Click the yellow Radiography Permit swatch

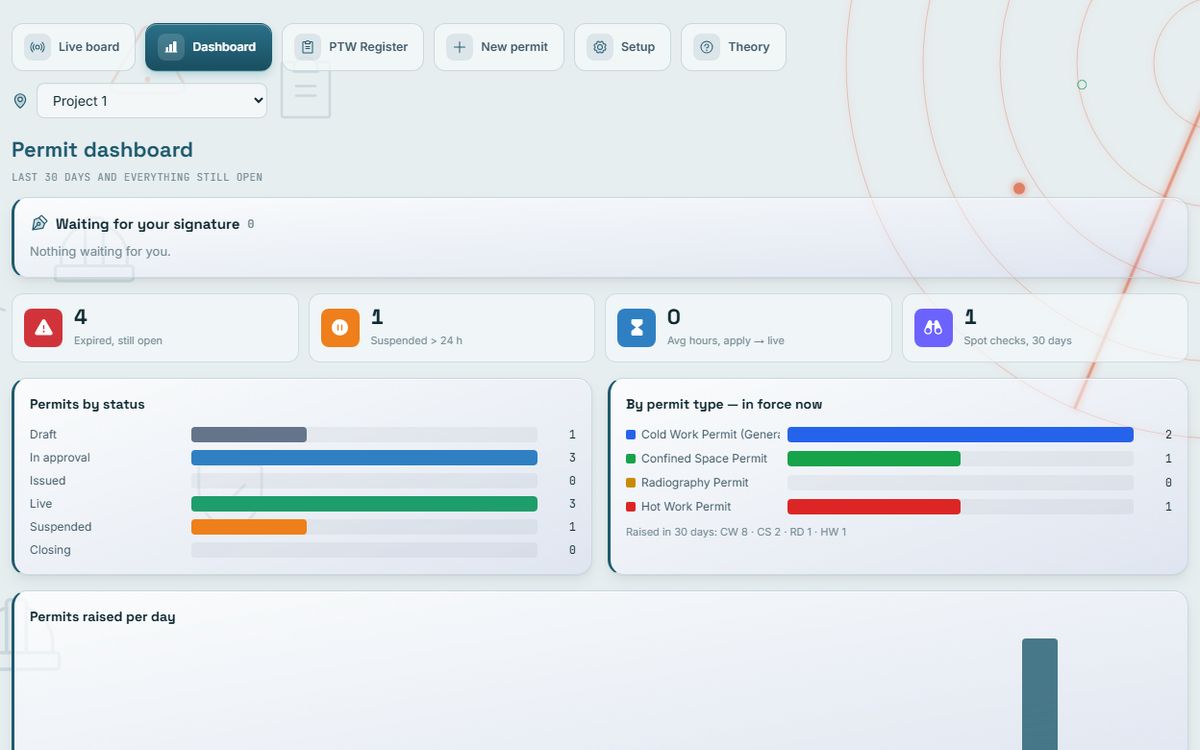coord(631,483)
